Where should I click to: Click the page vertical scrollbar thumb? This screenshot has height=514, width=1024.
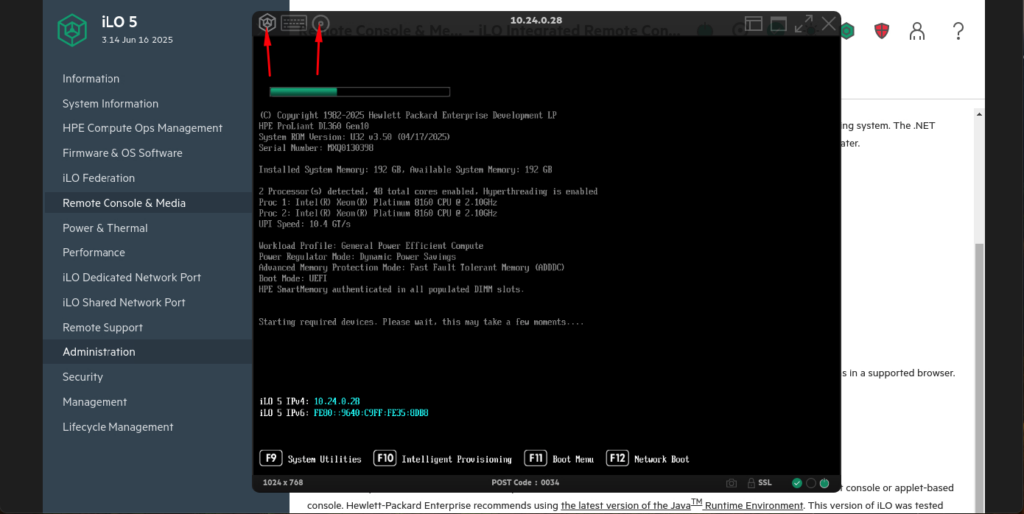coord(978,377)
